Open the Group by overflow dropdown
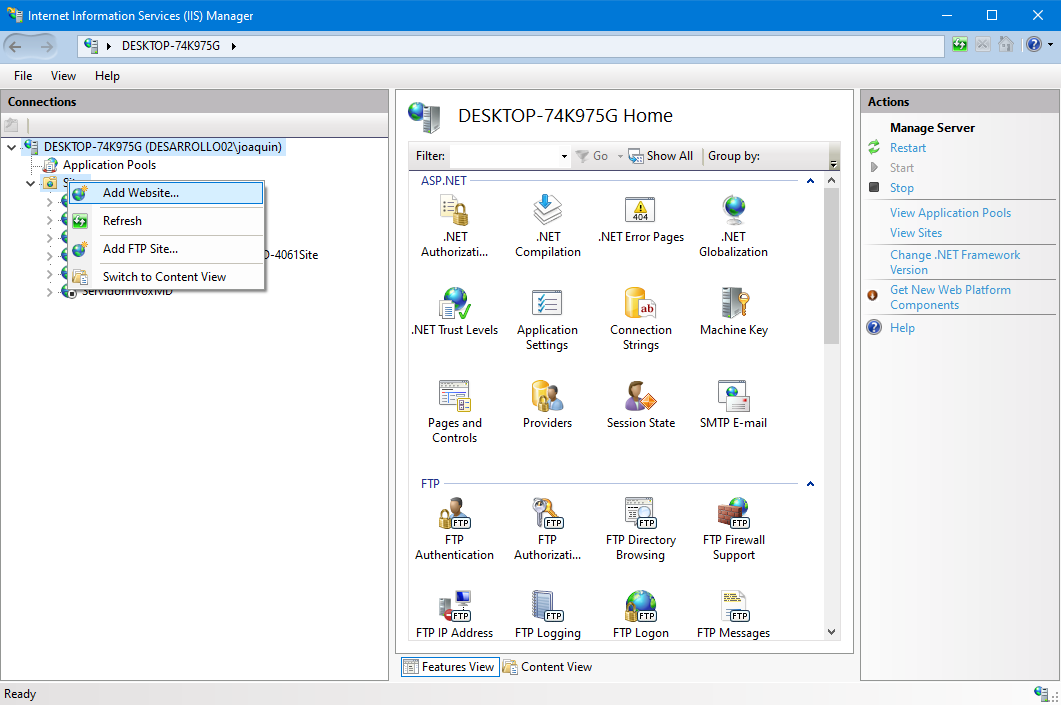The height and width of the screenshot is (705, 1061). [x=834, y=164]
